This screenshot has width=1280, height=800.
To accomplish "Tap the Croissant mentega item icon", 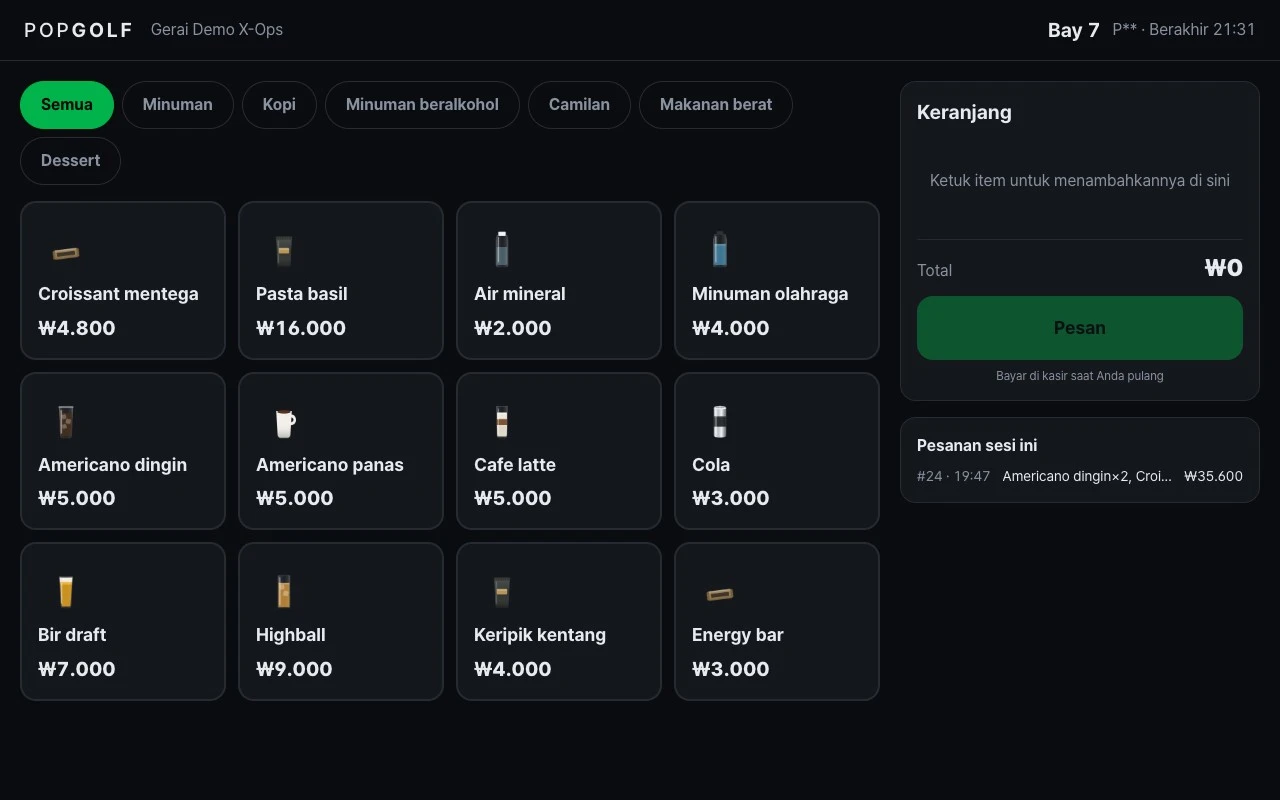I will [x=66, y=253].
